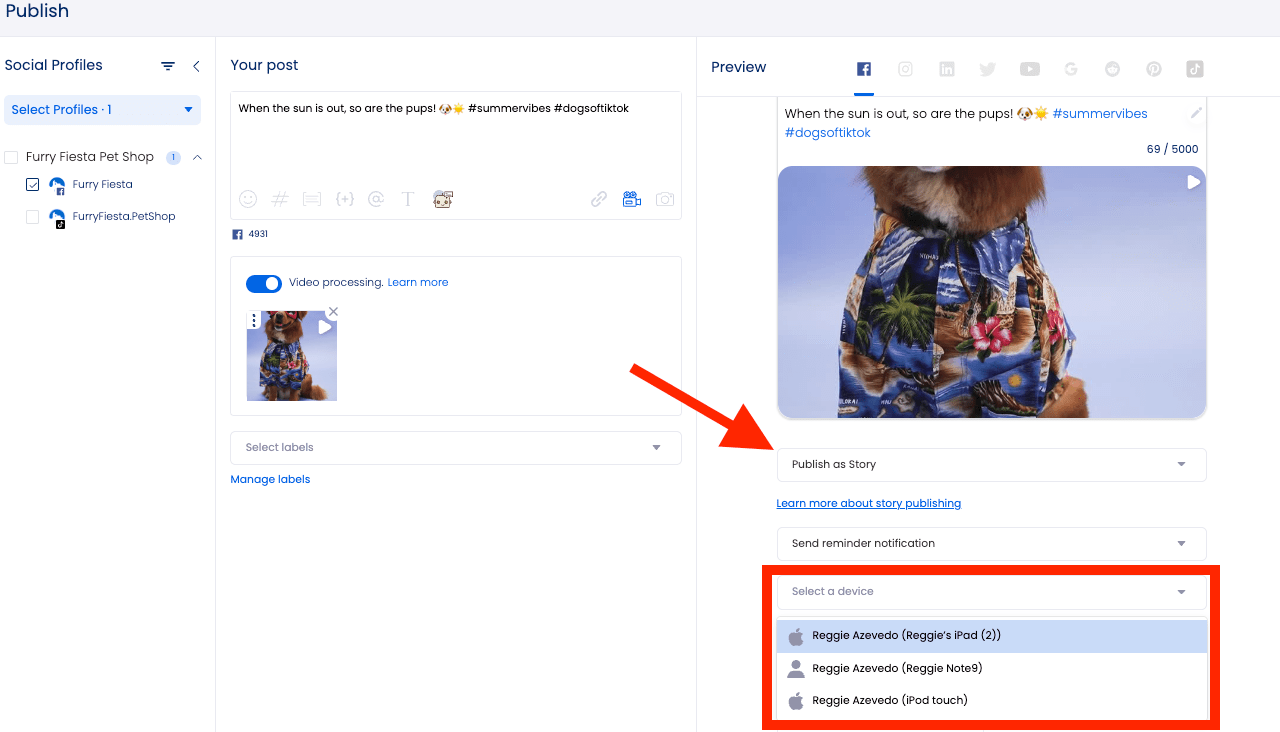Check the FurryFiesta.PetShop profile checkbox

[x=32, y=216]
